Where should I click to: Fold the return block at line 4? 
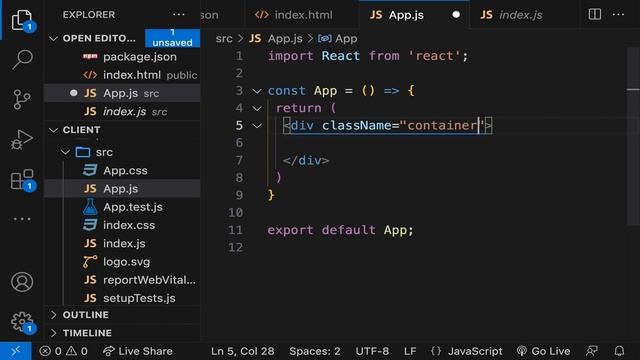click(x=257, y=108)
